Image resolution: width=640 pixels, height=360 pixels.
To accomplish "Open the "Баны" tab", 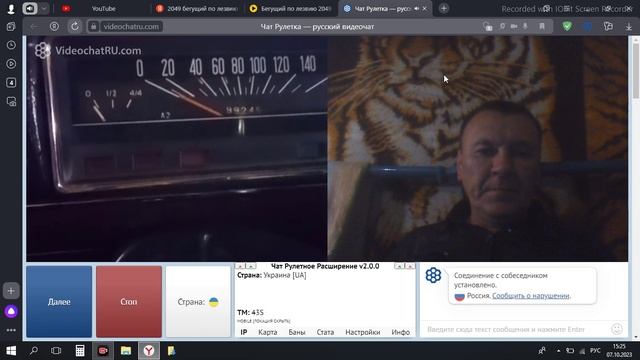I will pyautogui.click(x=297, y=332).
